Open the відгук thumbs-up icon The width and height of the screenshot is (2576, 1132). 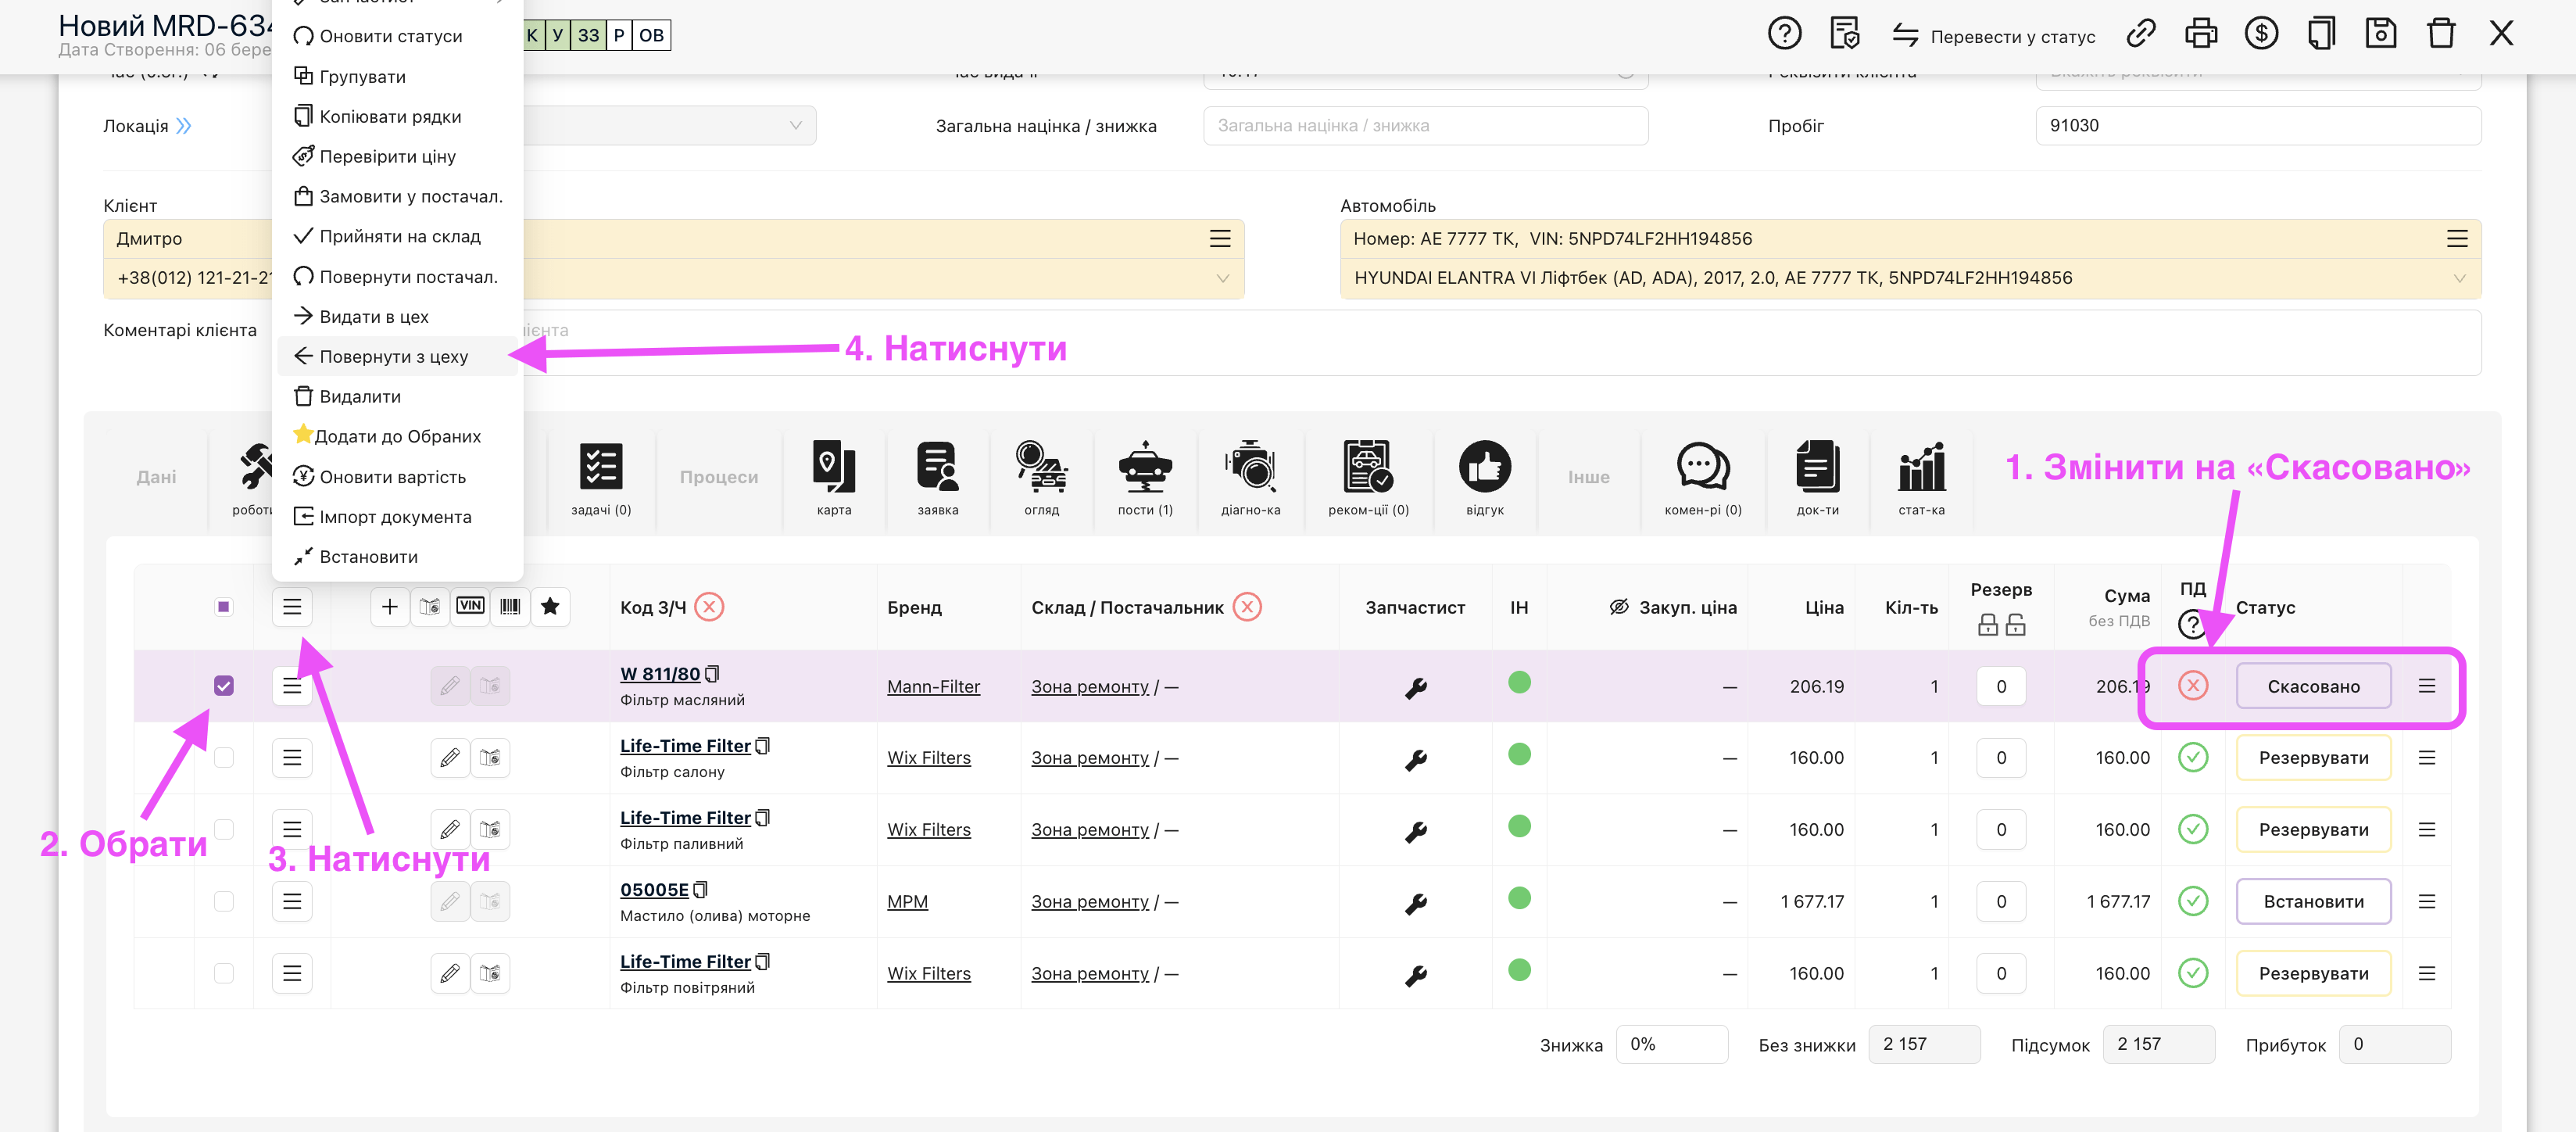point(1484,468)
